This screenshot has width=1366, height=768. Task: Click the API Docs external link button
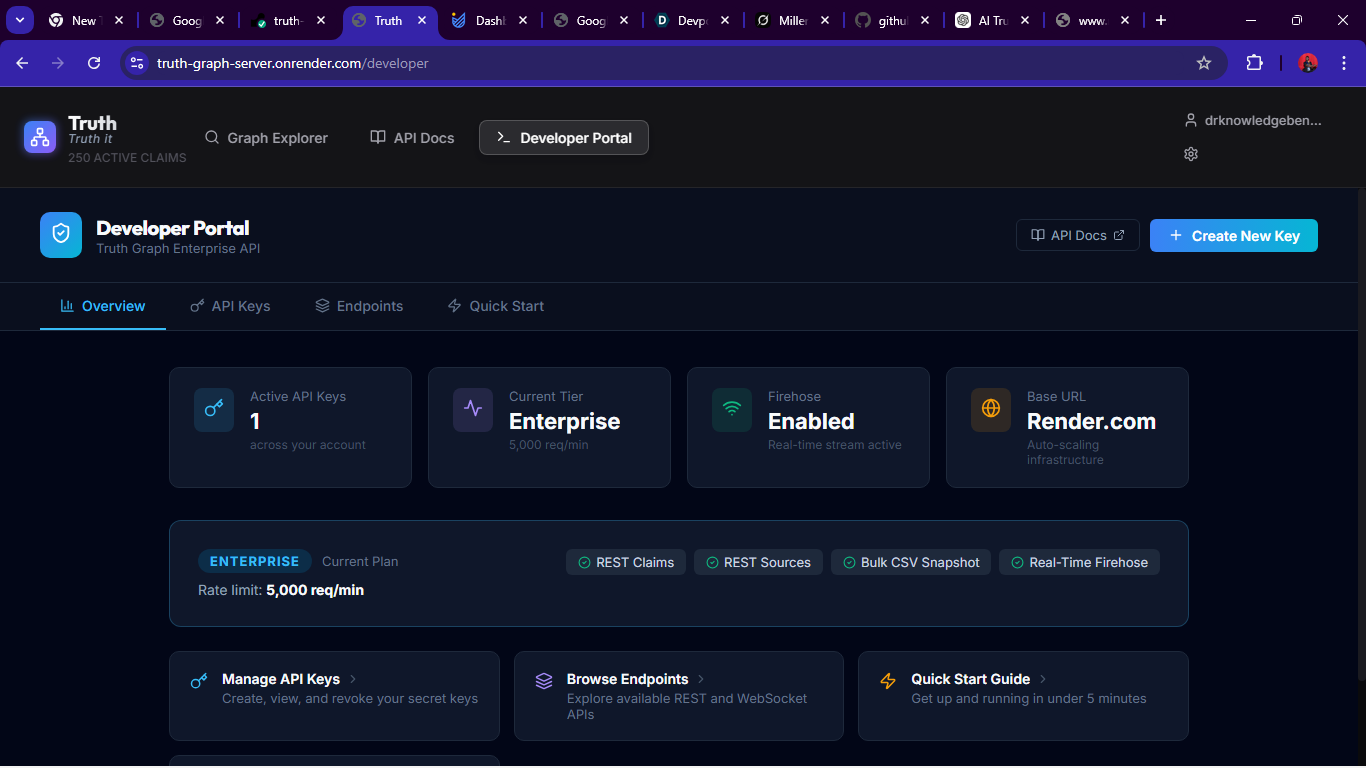pos(1078,235)
